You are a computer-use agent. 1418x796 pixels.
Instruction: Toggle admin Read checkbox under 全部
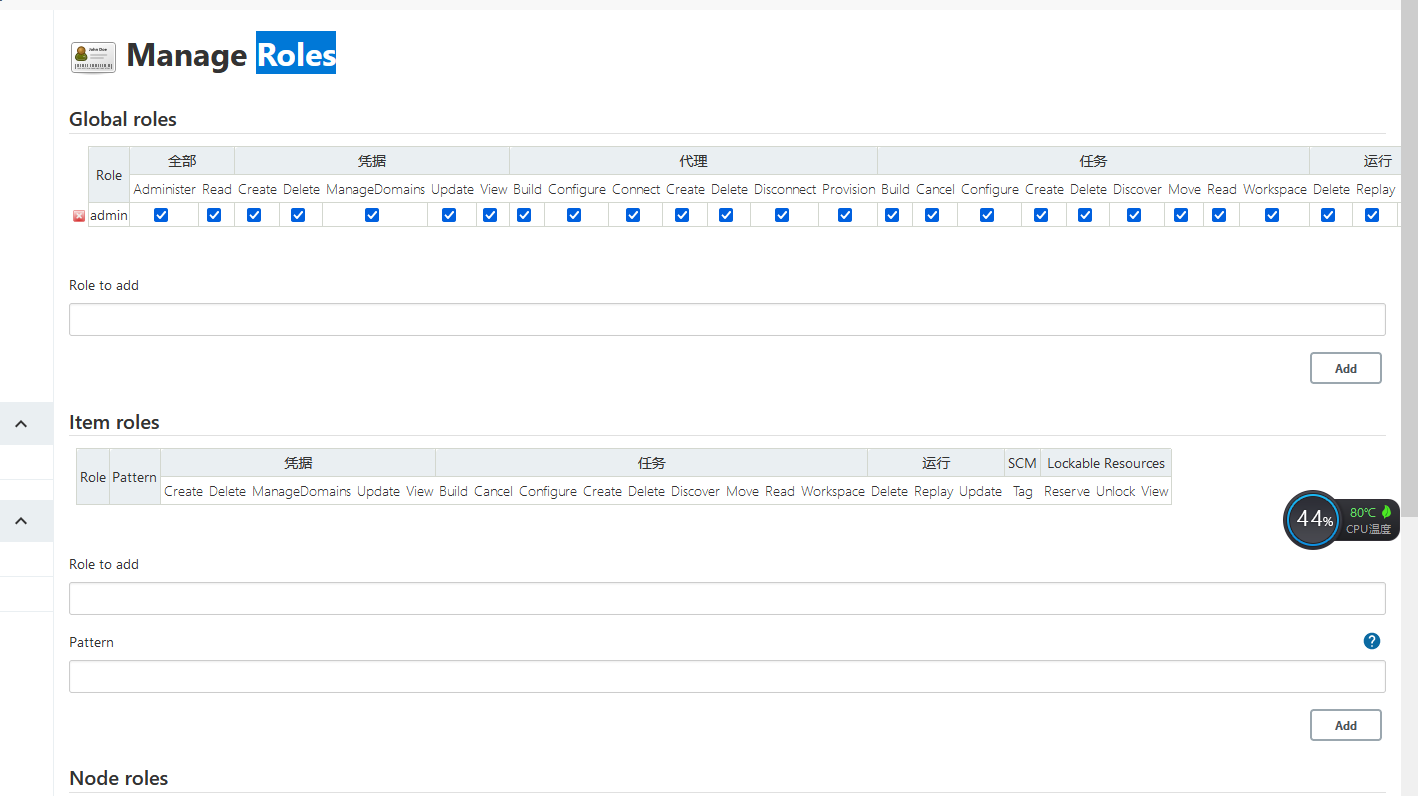214,215
